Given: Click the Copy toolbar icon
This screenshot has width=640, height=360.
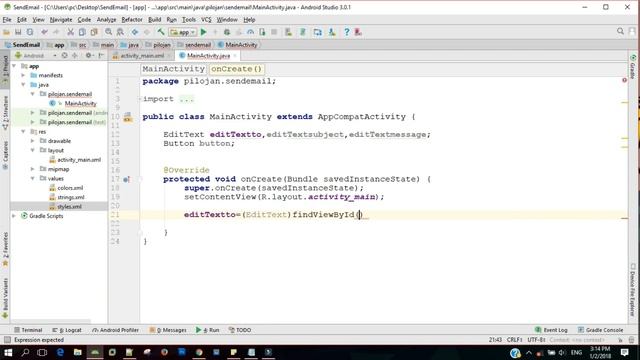Looking at the screenshot, I should (x=82, y=32).
